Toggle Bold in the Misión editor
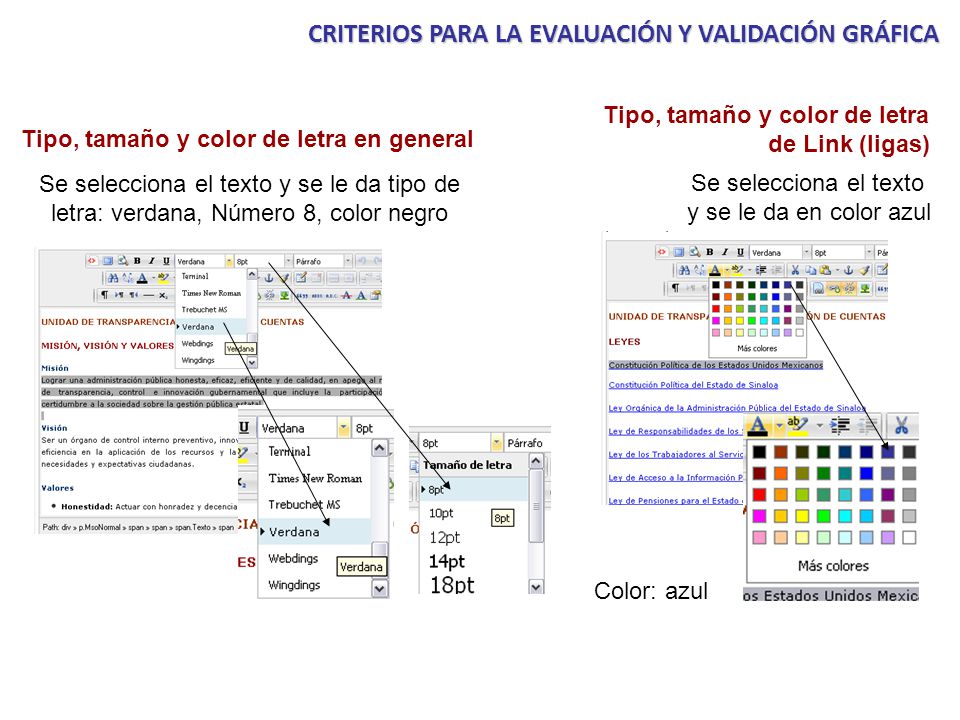960x720 pixels. tap(137, 261)
